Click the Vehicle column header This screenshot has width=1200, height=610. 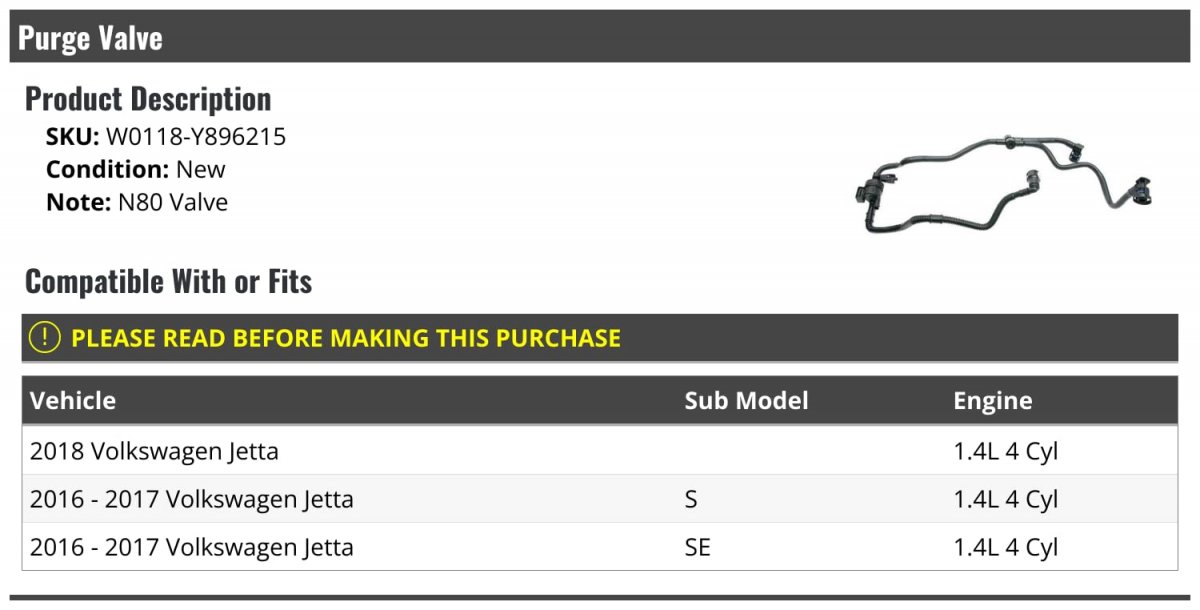[73, 401]
